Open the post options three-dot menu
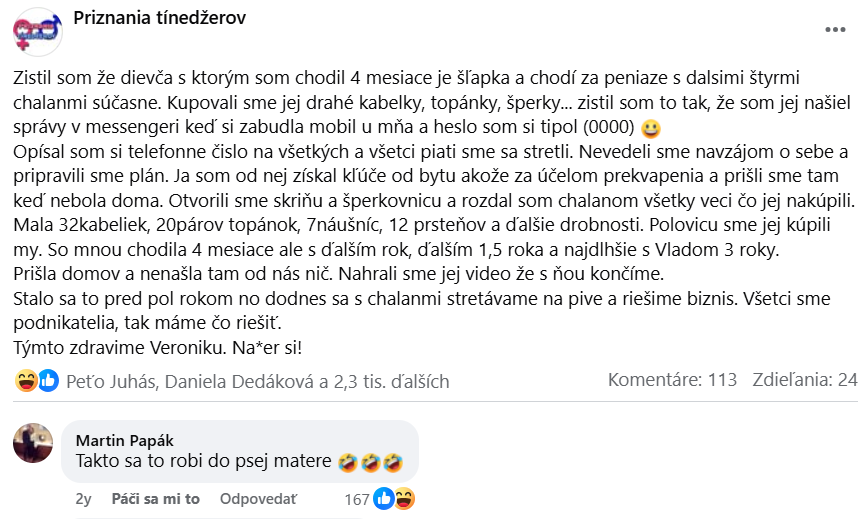This screenshot has width=866, height=520. [835, 30]
